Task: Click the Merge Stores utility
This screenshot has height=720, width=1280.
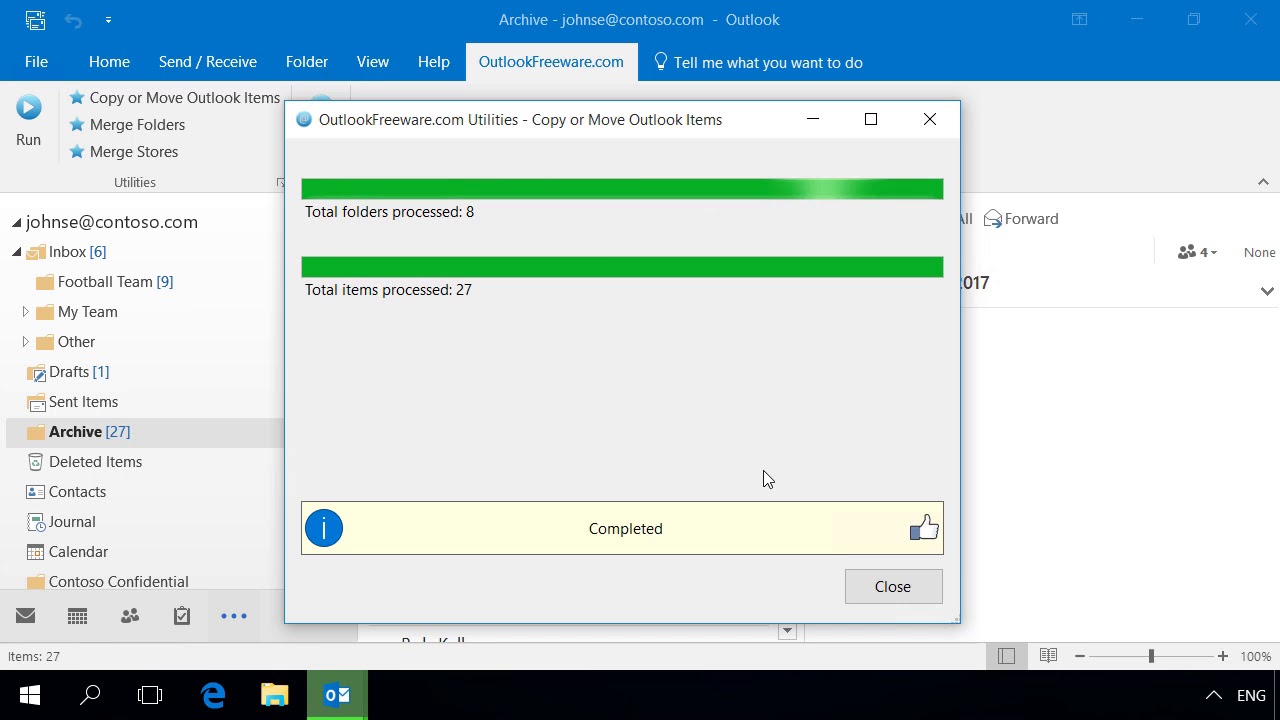Action: pos(124,152)
